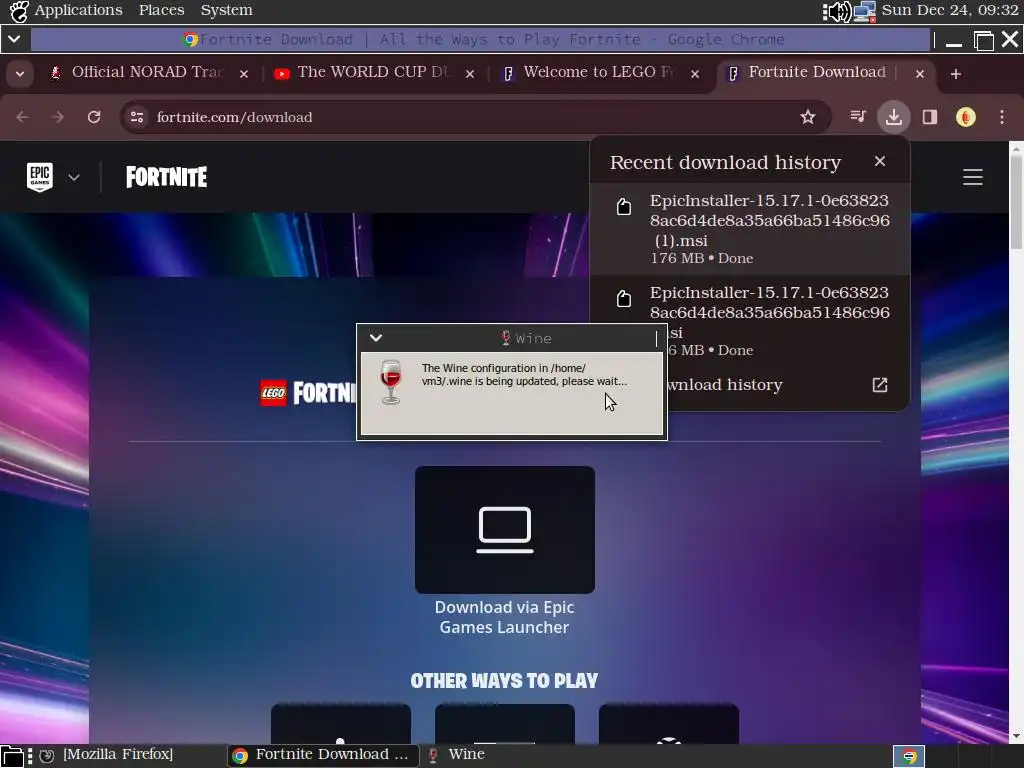Open media controls icon in toolbar
This screenshot has width=1024, height=768.
[x=858, y=117]
